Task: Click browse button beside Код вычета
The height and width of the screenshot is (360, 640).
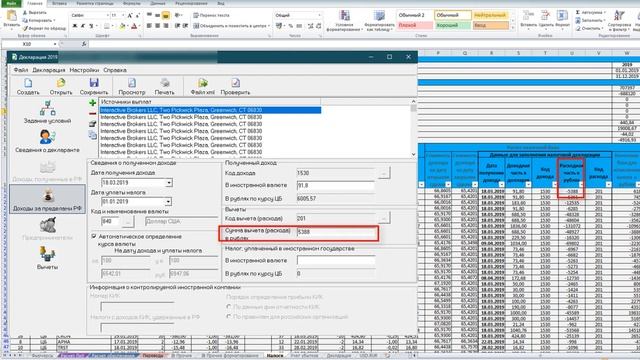Action: [x=384, y=218]
